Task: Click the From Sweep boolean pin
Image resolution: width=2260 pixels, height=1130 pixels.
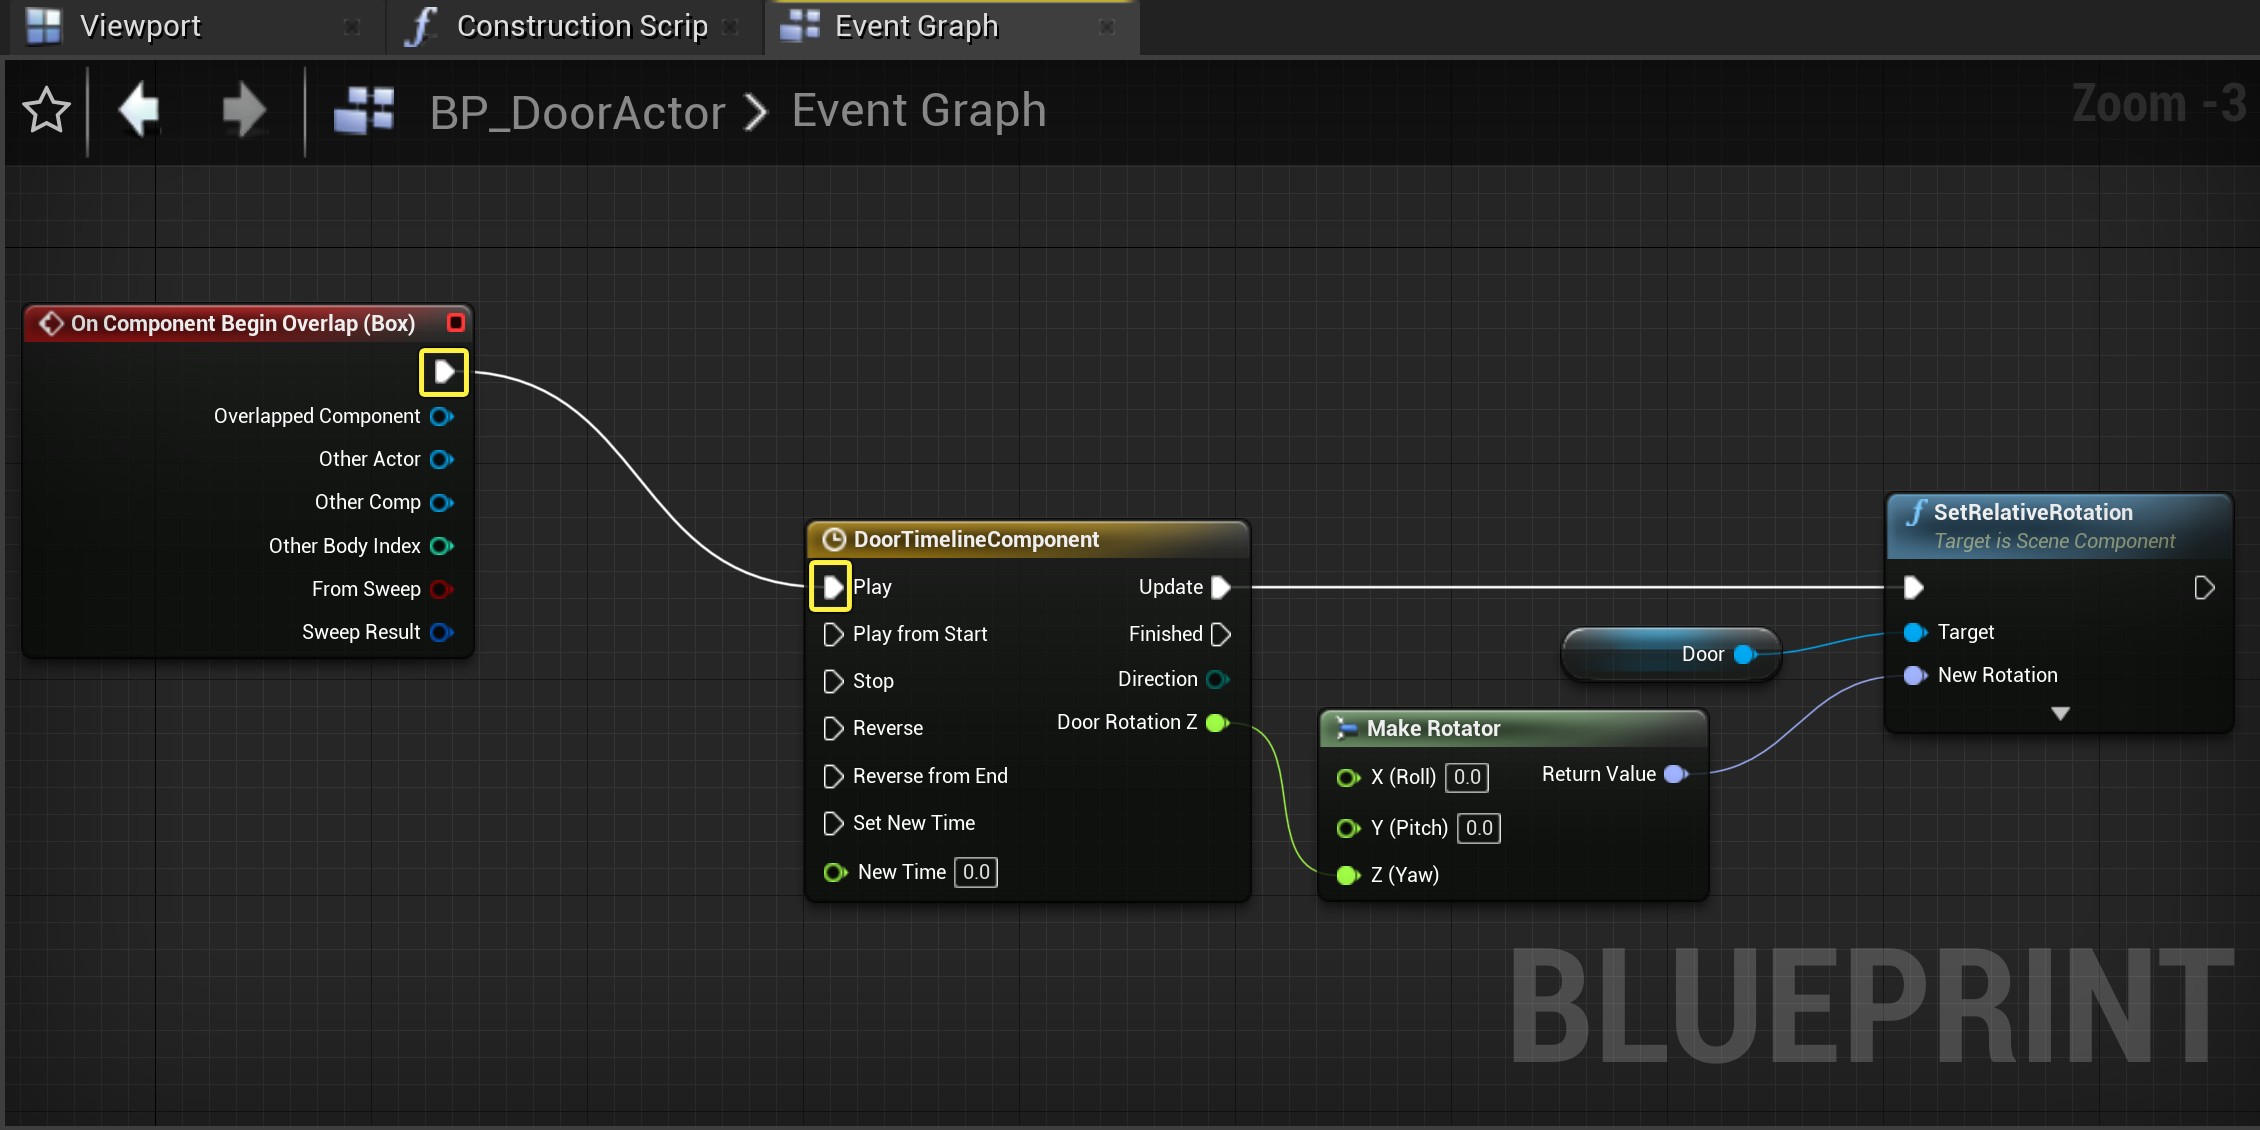Action: tap(441, 589)
